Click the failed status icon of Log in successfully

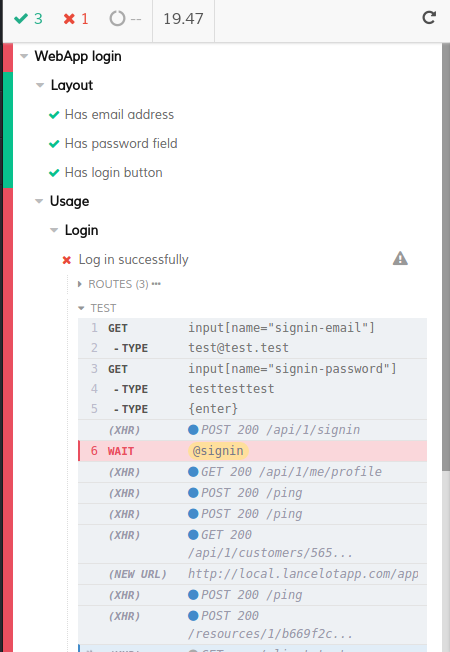pyautogui.click(x=67, y=260)
